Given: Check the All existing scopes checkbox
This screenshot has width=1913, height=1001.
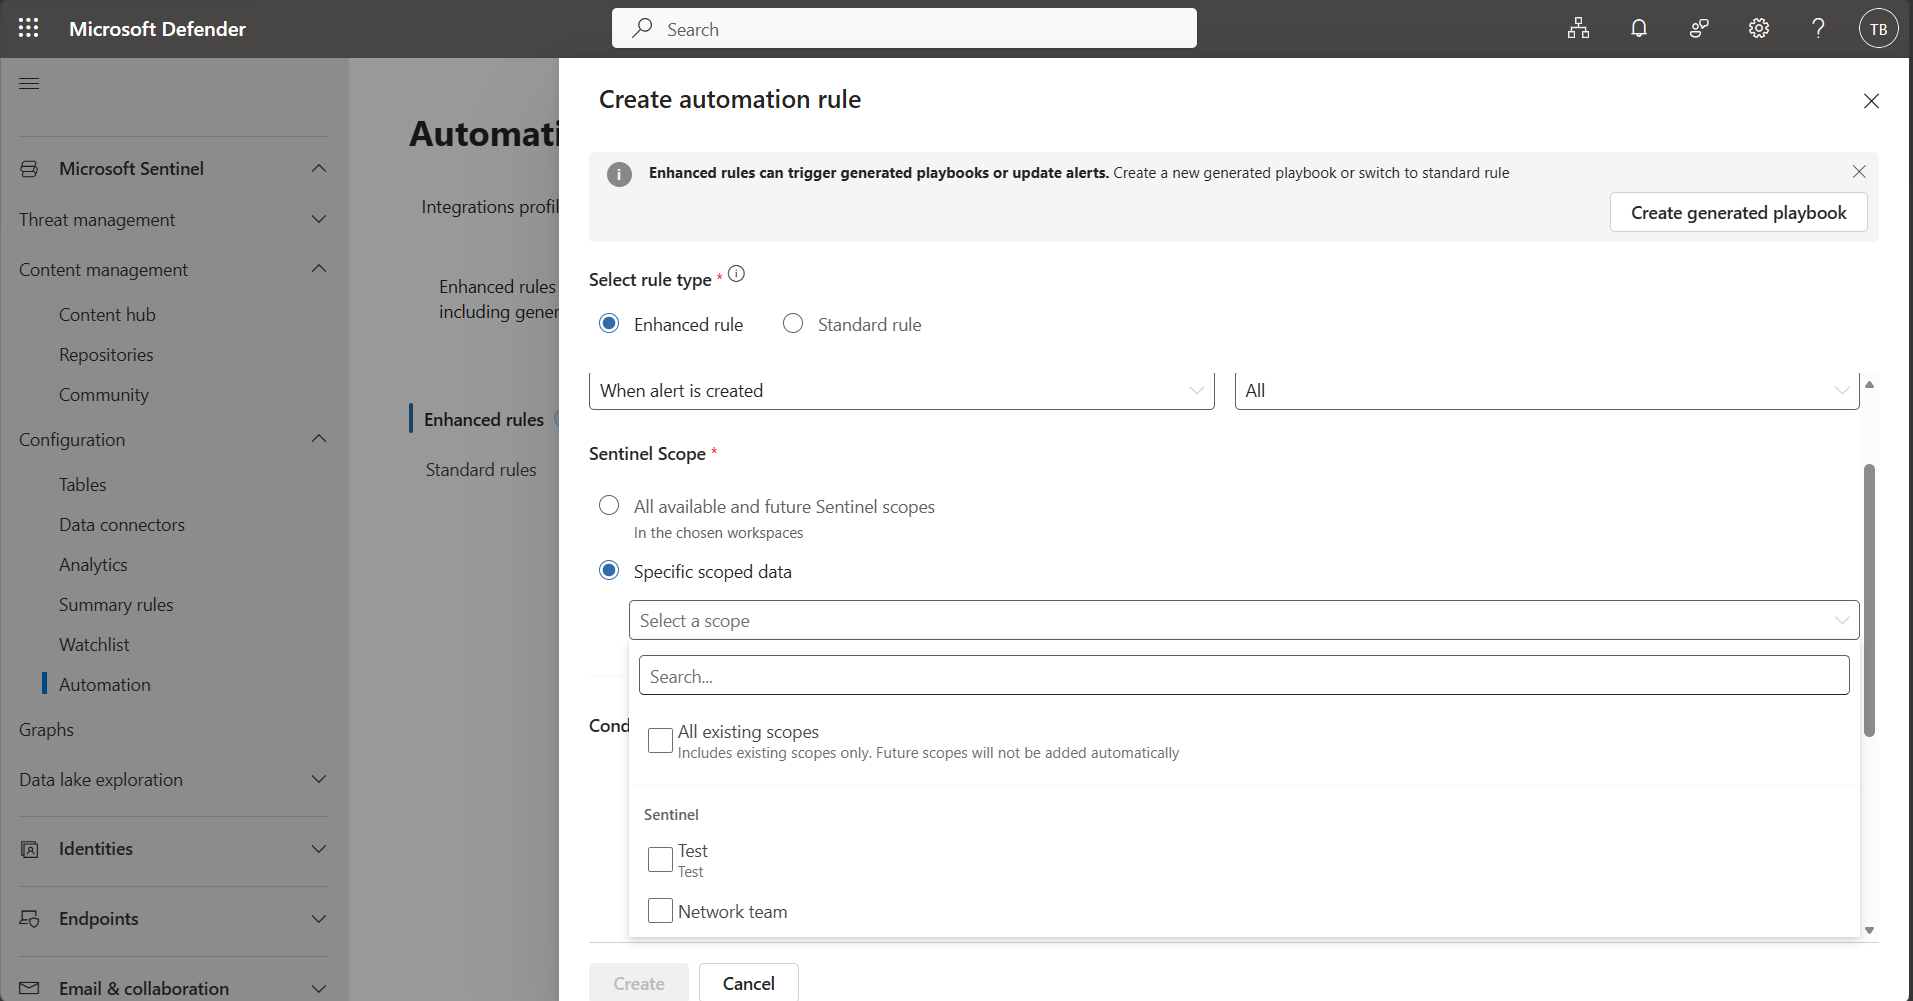Looking at the screenshot, I should (x=660, y=740).
